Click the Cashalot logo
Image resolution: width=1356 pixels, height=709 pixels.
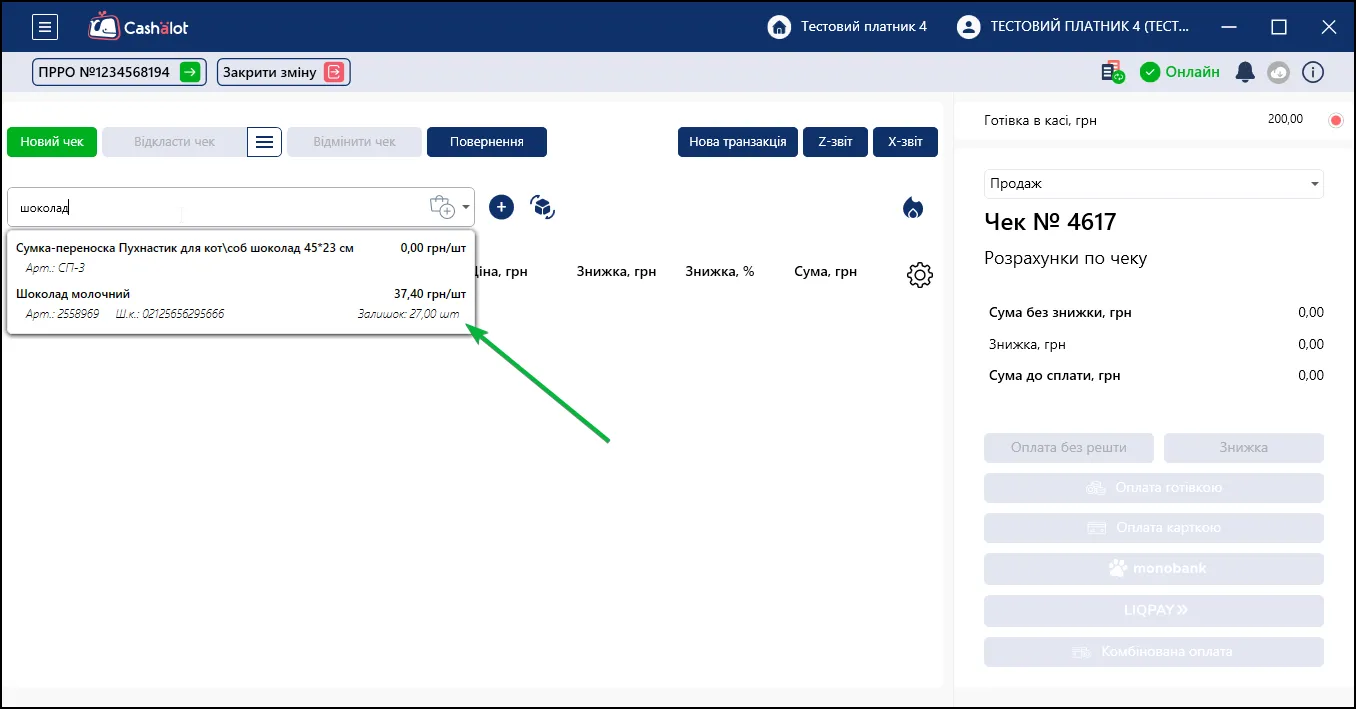[138, 27]
